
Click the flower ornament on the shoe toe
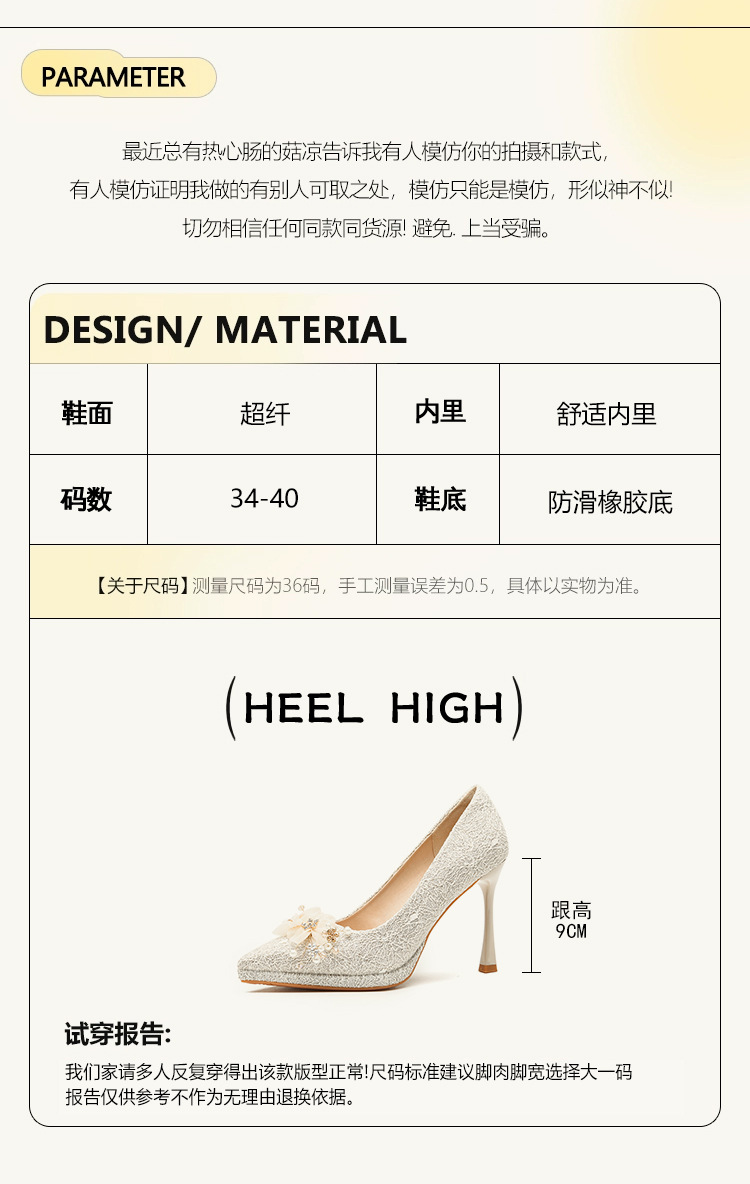coord(312,933)
